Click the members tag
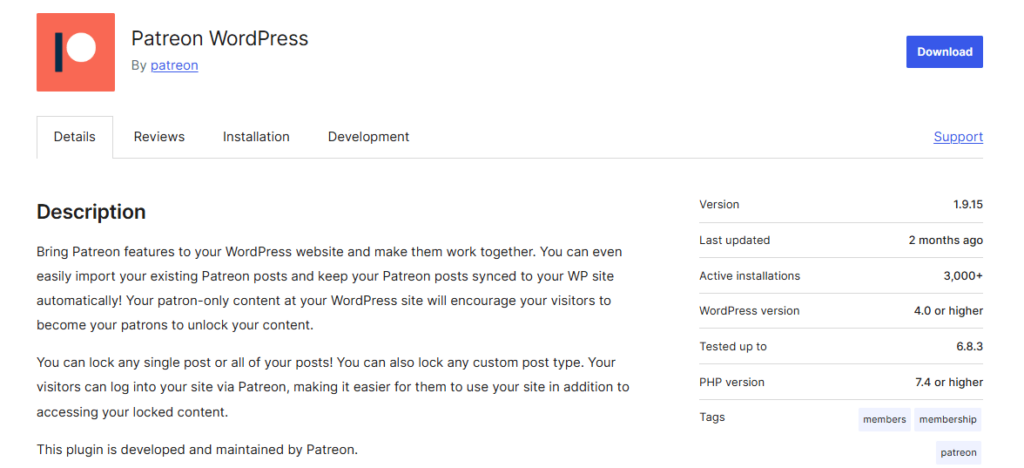This screenshot has height=468, width=1024. pyautogui.click(x=884, y=420)
